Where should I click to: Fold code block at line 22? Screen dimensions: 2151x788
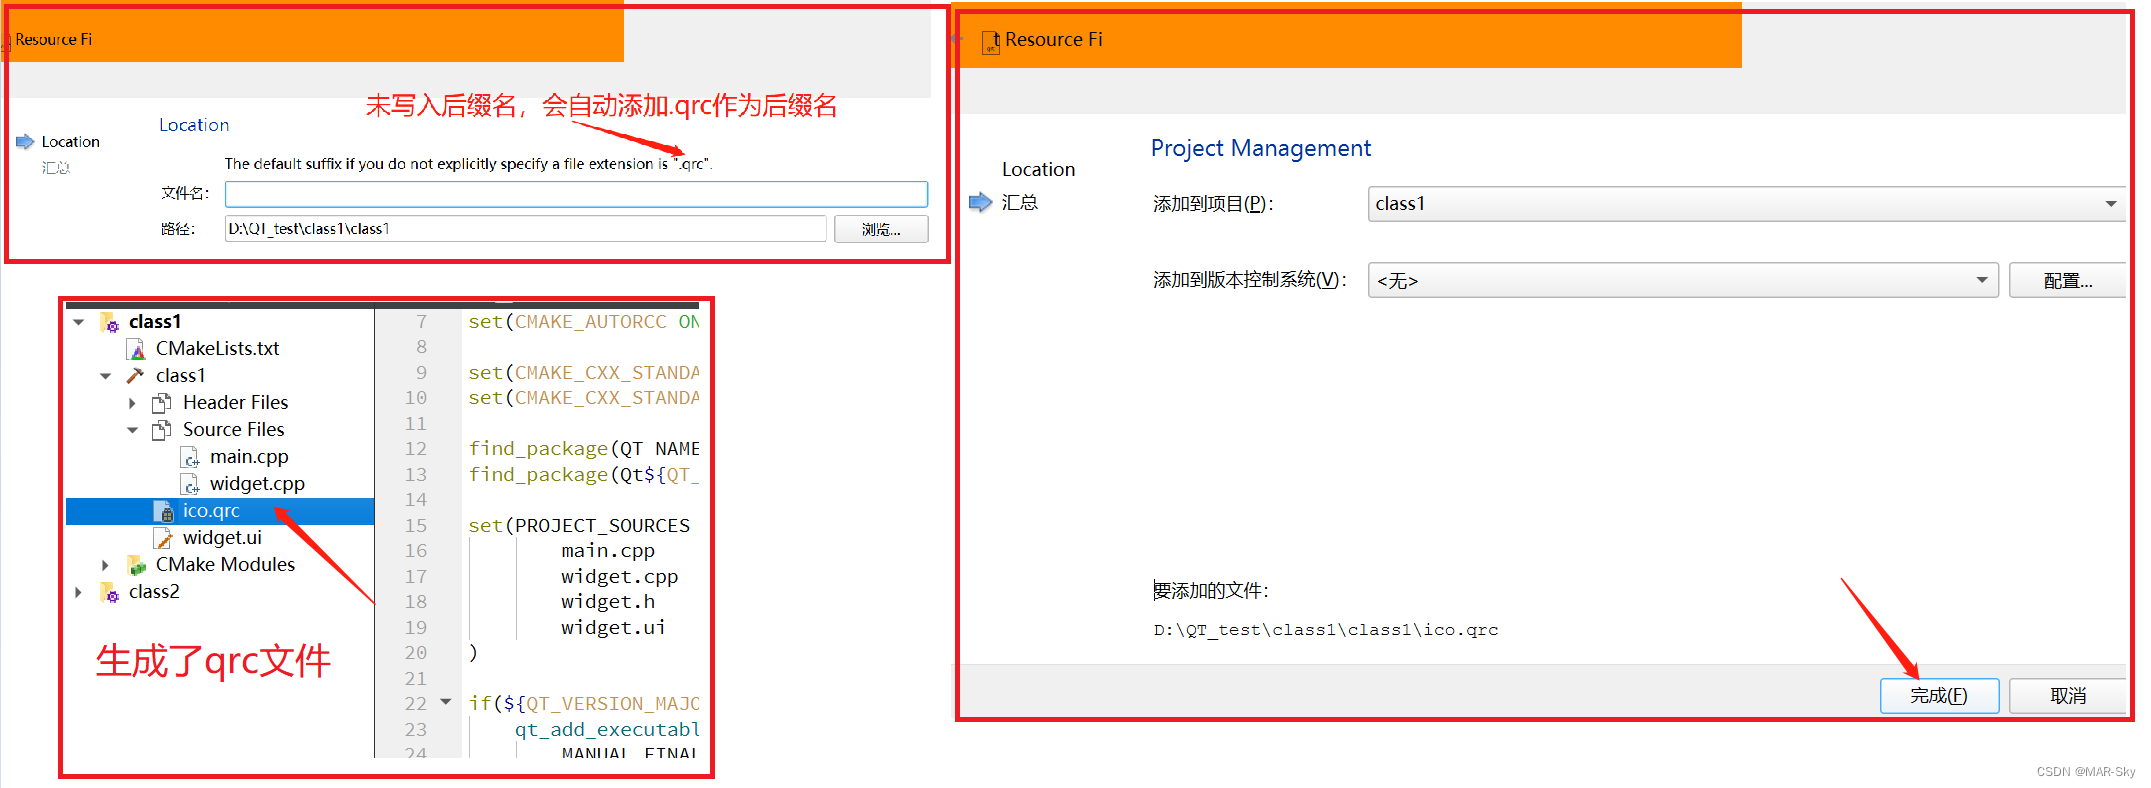[446, 702]
